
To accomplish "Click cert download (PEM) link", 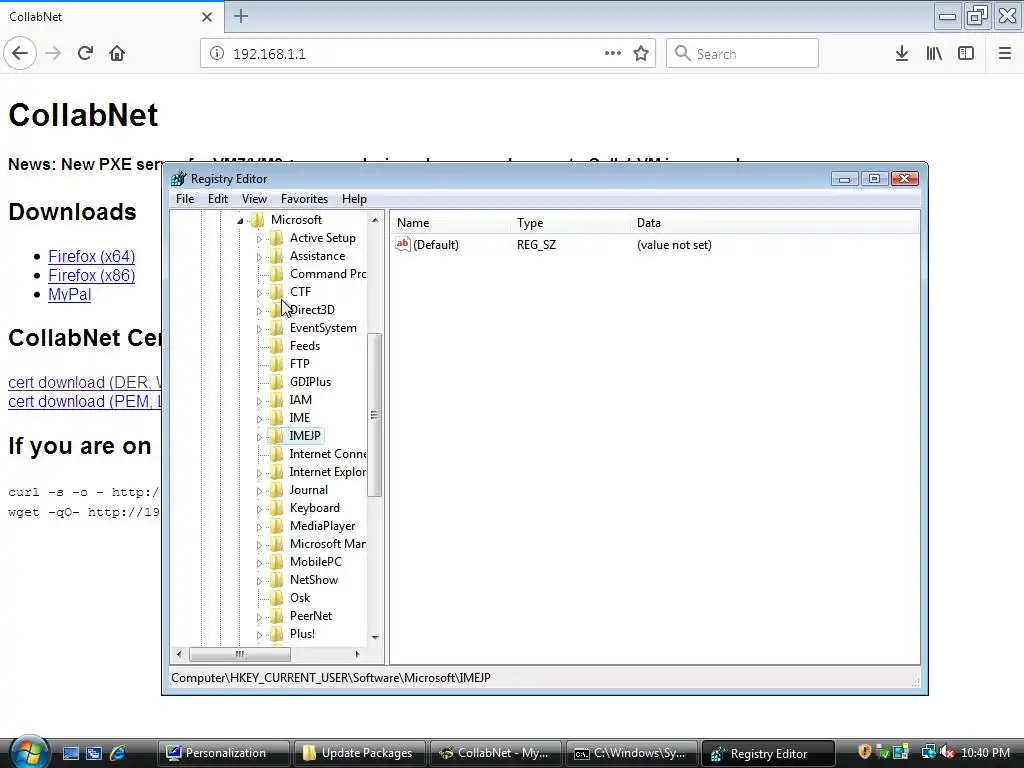I will [85, 401].
